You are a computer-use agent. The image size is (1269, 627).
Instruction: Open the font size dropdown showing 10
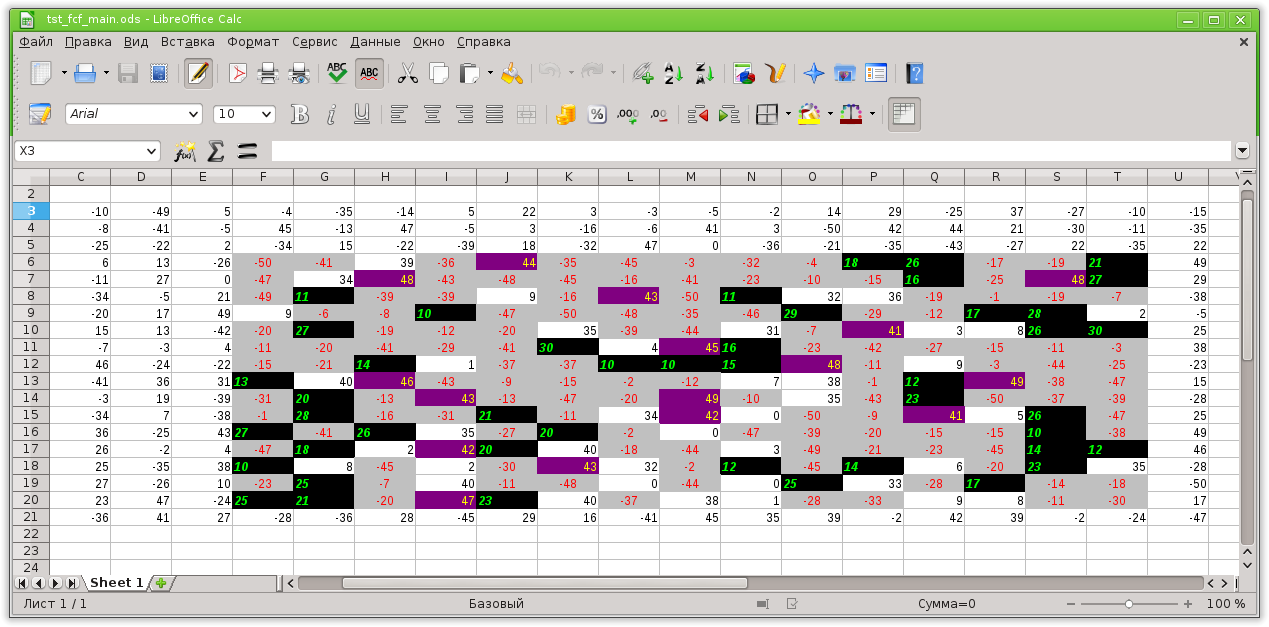point(266,114)
